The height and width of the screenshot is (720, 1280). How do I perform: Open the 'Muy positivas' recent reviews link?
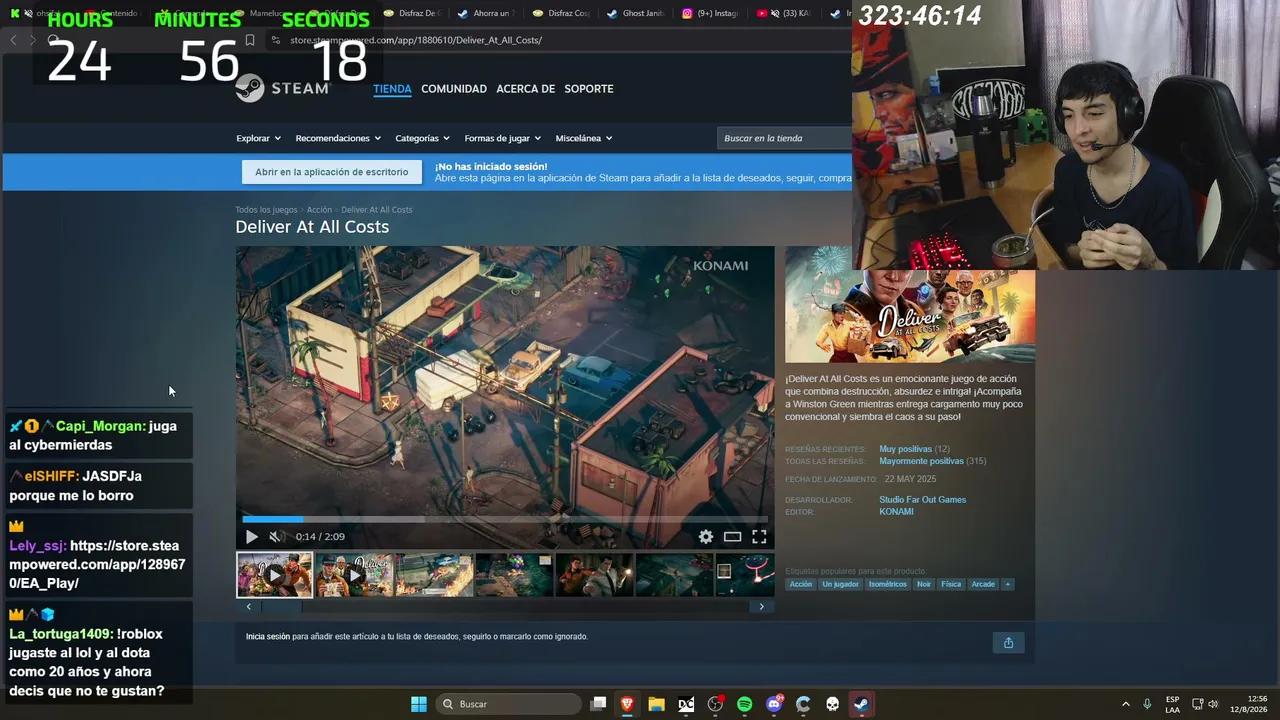click(905, 449)
